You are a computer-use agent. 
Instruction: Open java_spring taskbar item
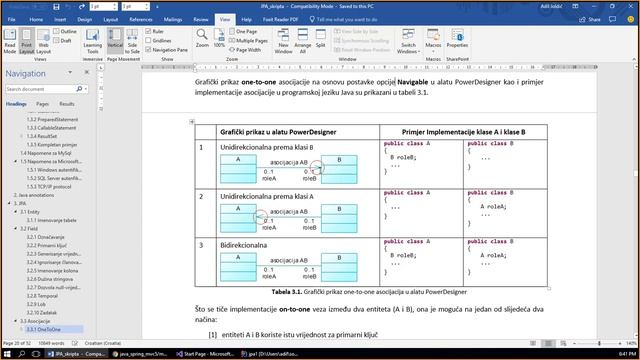click(x=140, y=354)
